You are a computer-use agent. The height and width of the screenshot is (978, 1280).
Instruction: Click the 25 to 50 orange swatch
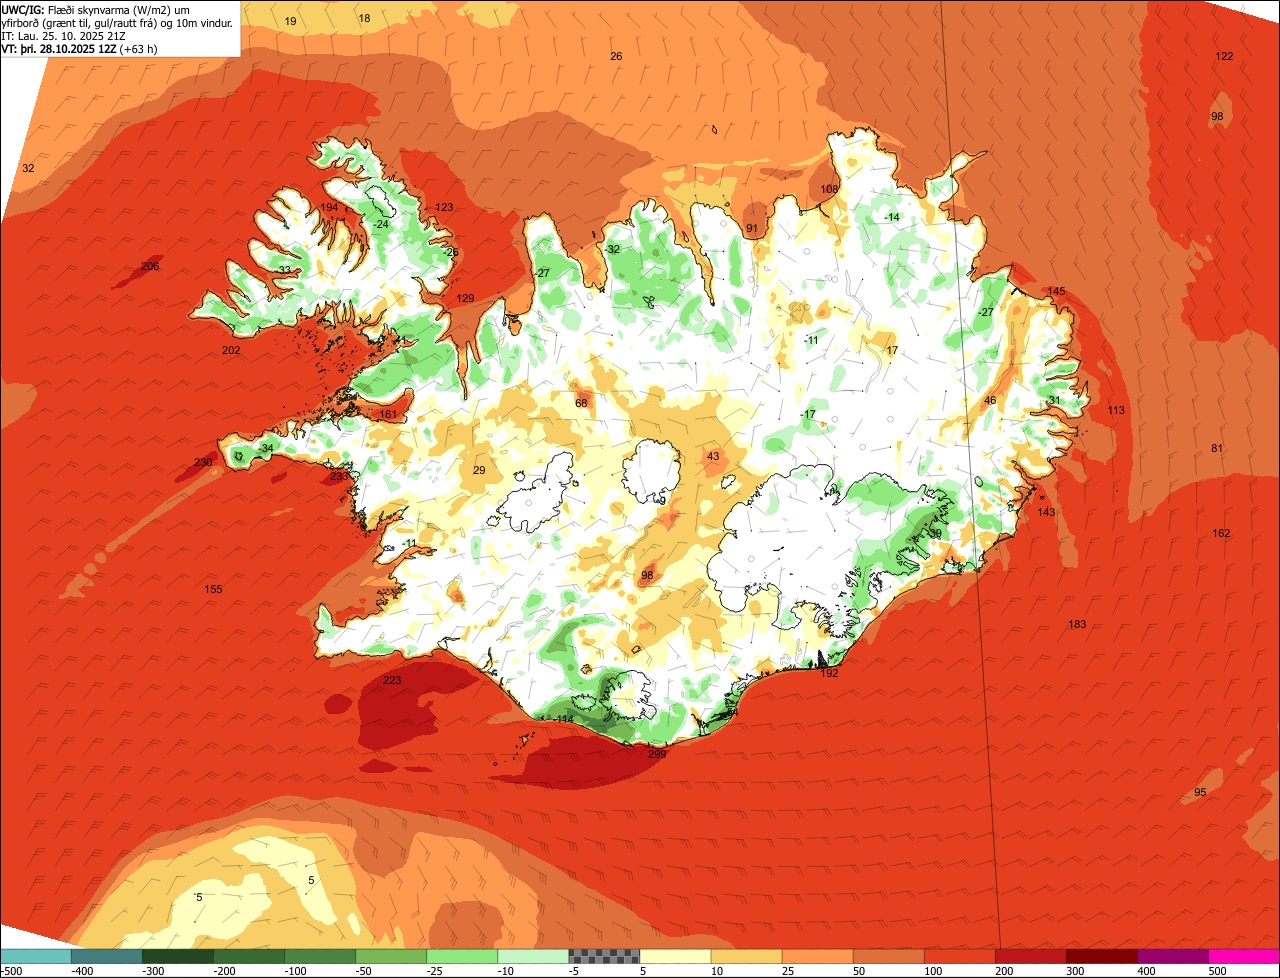(817, 956)
